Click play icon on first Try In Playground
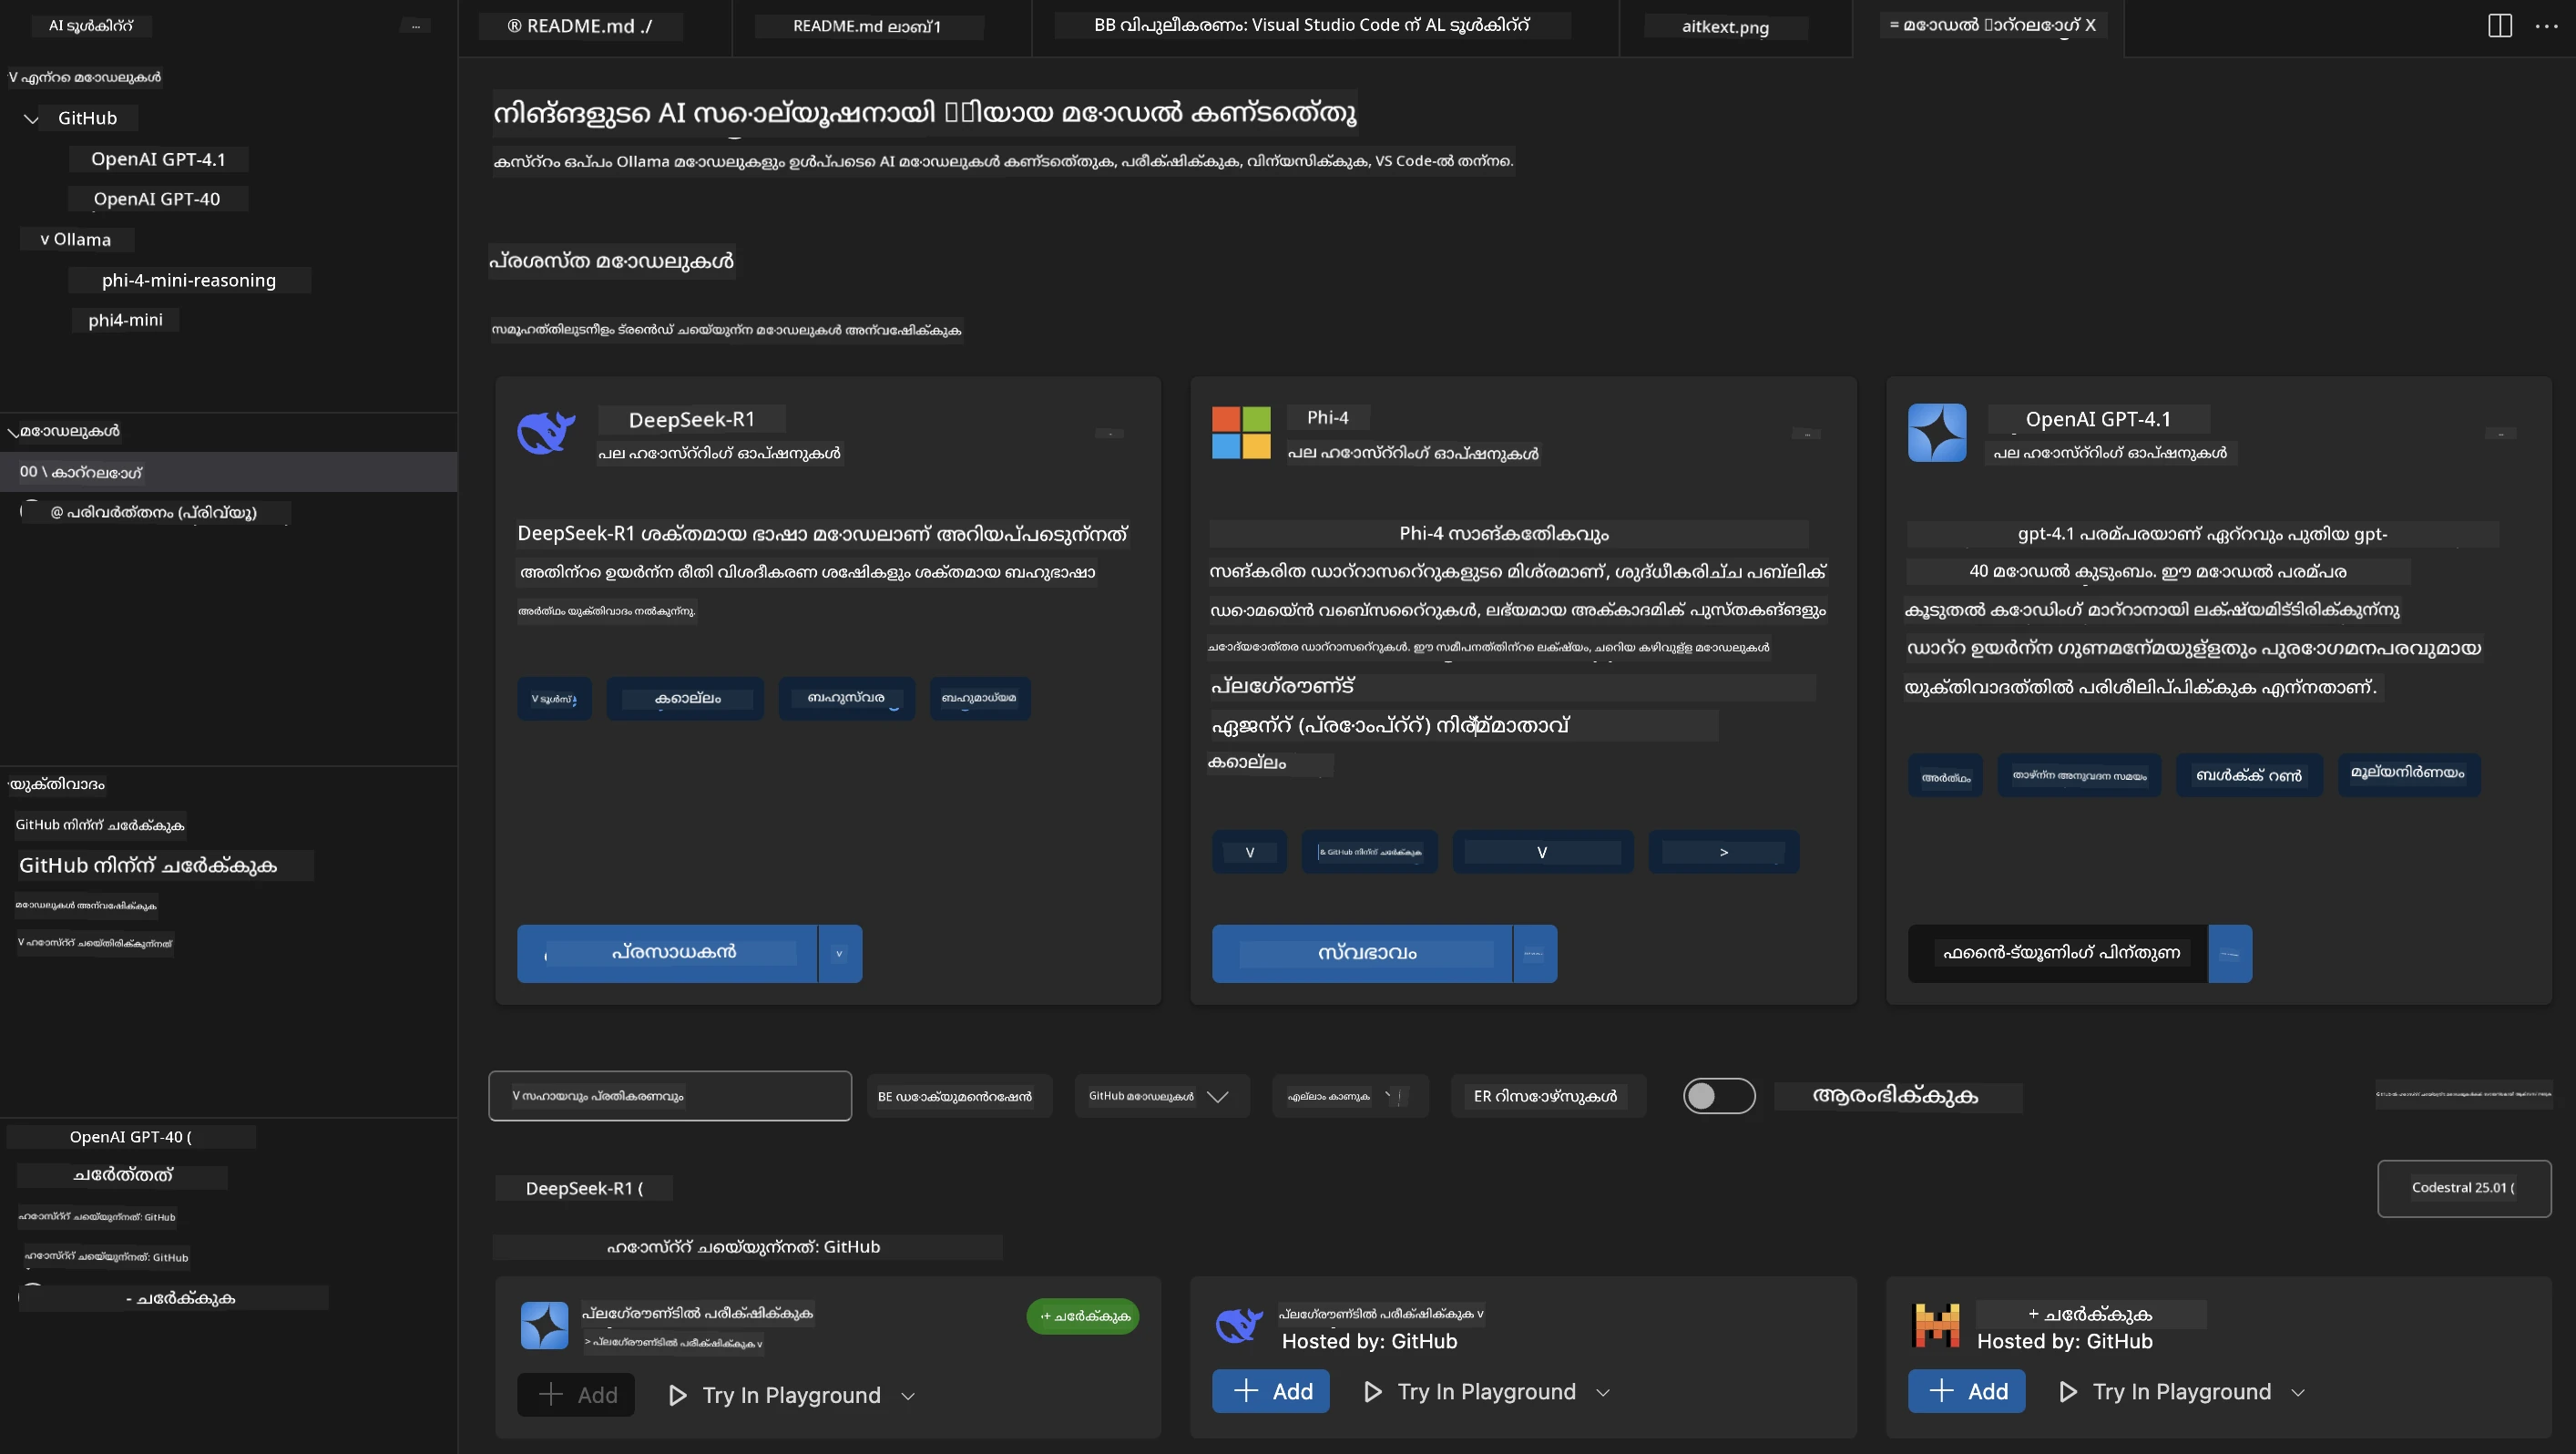2576x1454 pixels. (677, 1395)
